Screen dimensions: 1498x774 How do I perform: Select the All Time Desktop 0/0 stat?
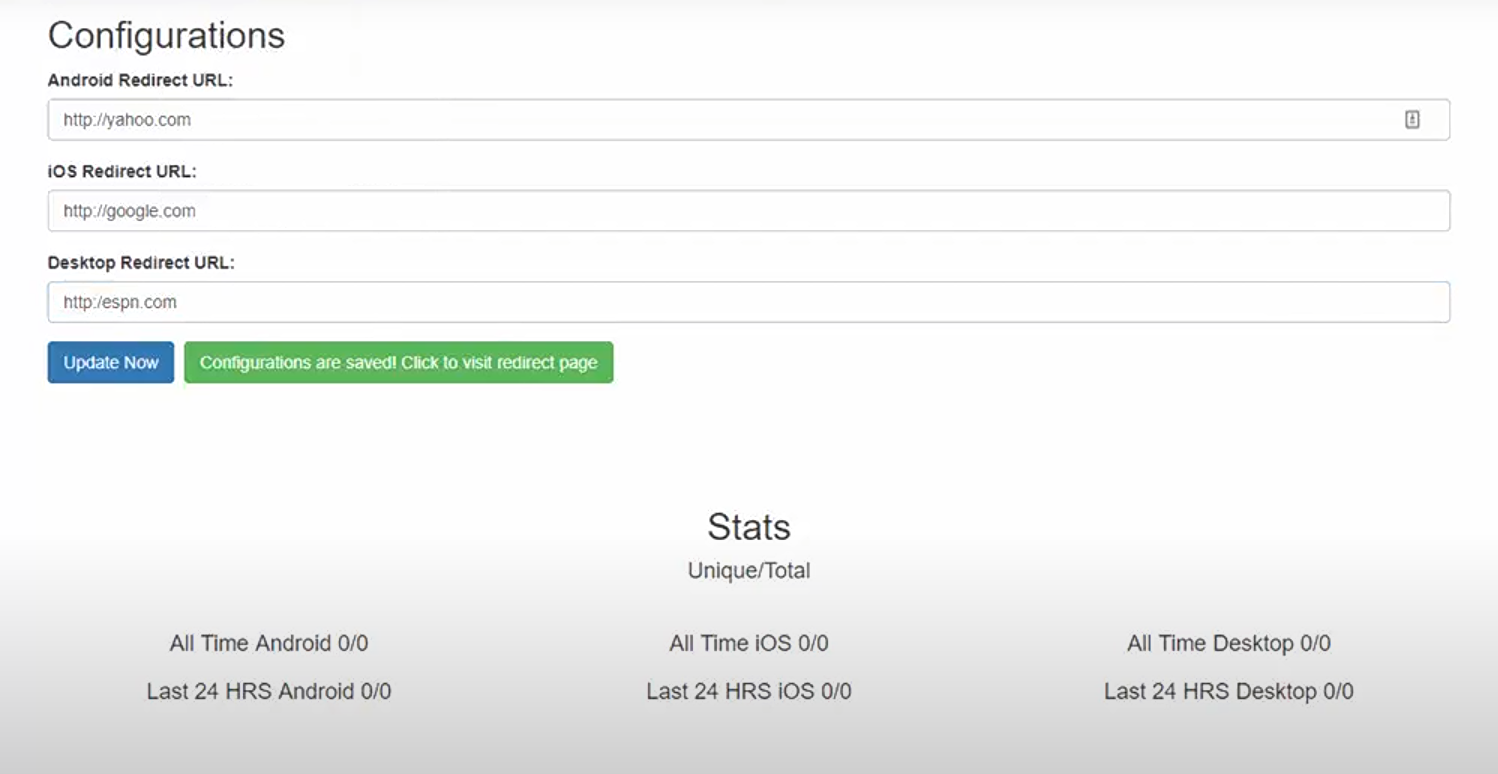click(x=1228, y=644)
